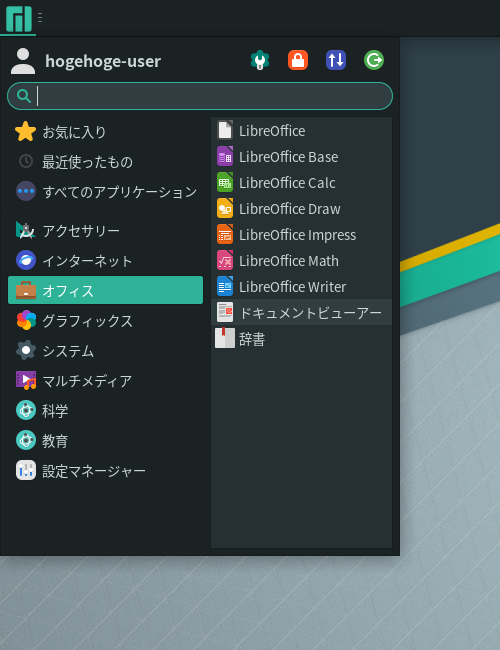500x650 pixels.
Task: Log out using green arrow icon
Action: [x=374, y=60]
